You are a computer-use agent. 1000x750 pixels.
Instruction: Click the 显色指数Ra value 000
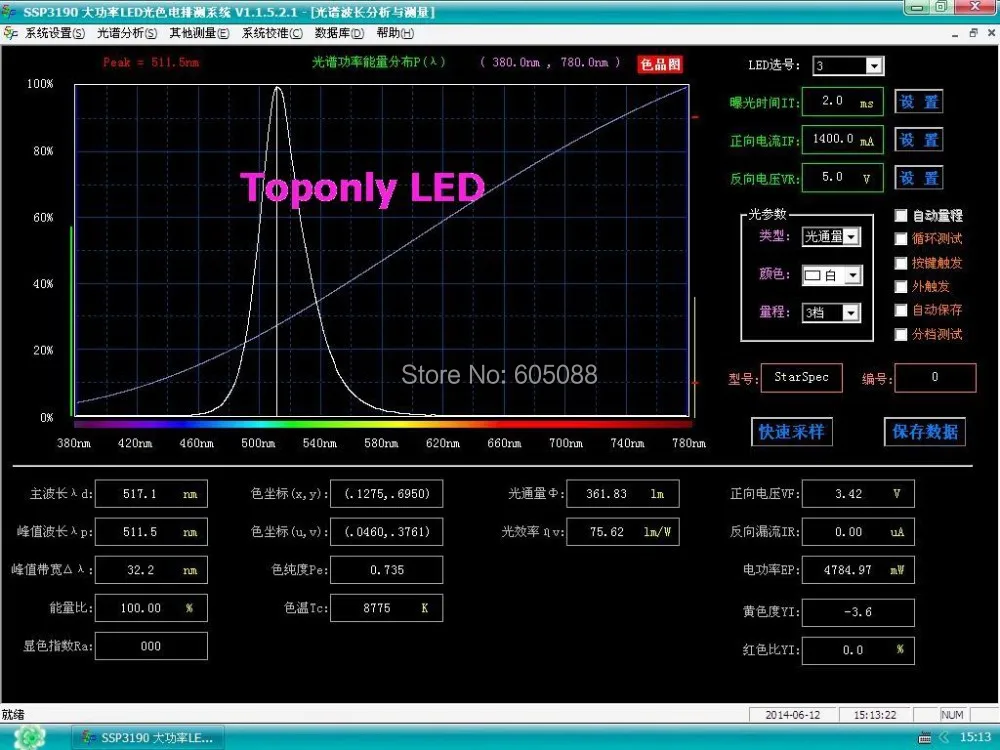point(151,646)
